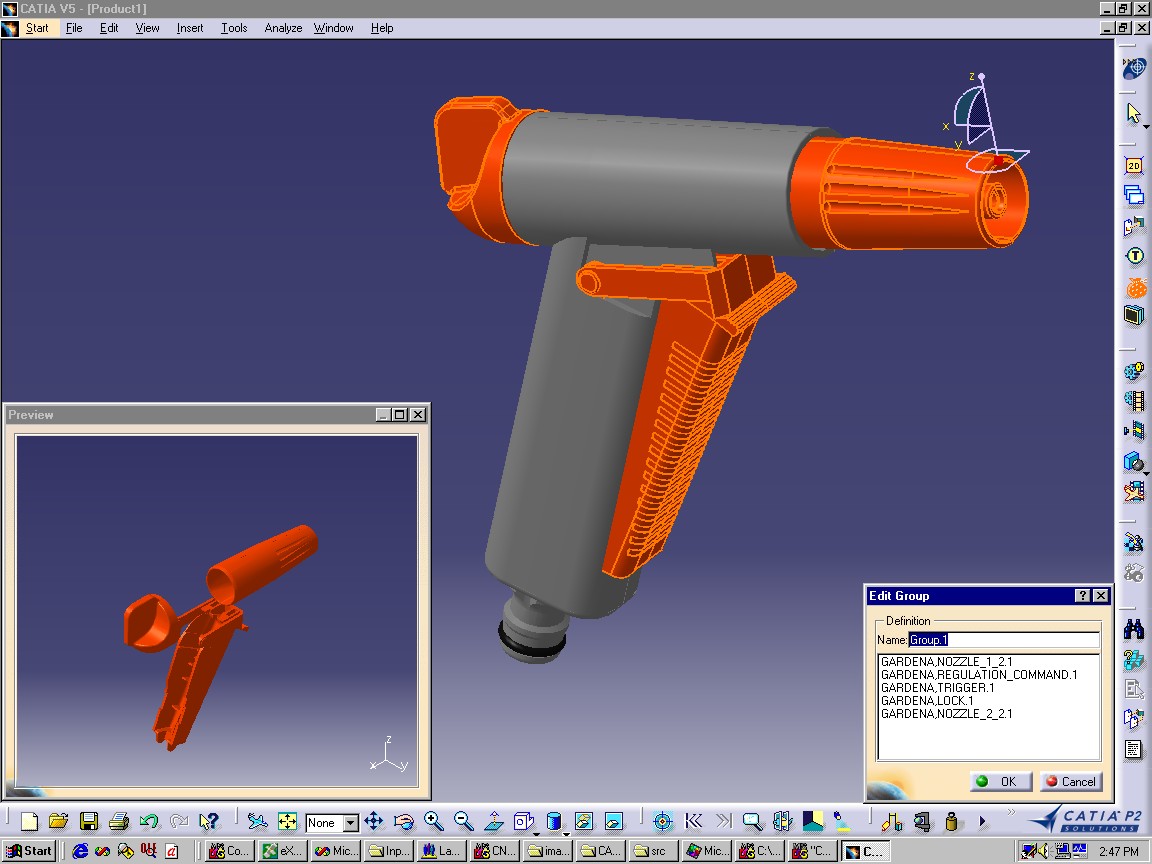Click the sectioning icon in bottom toolbar

[x=782, y=821]
